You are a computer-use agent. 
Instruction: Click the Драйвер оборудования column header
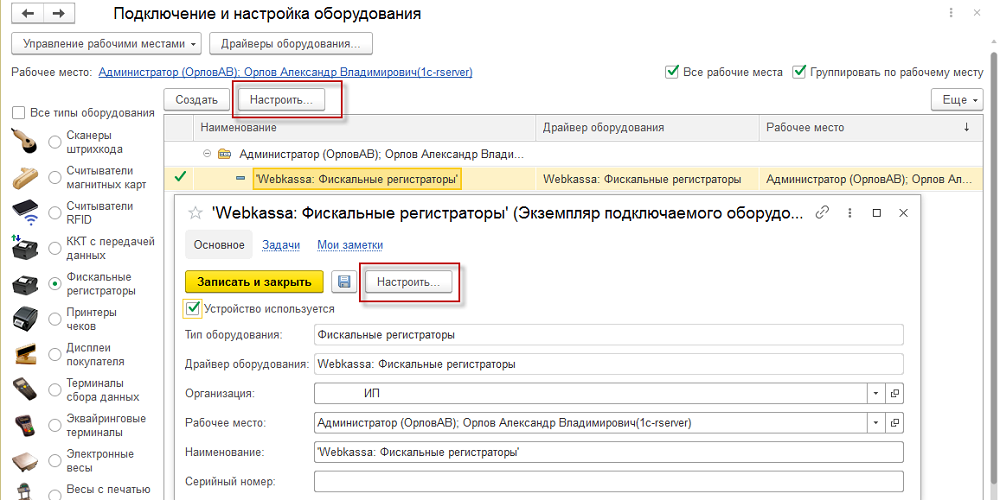[x=647, y=128]
